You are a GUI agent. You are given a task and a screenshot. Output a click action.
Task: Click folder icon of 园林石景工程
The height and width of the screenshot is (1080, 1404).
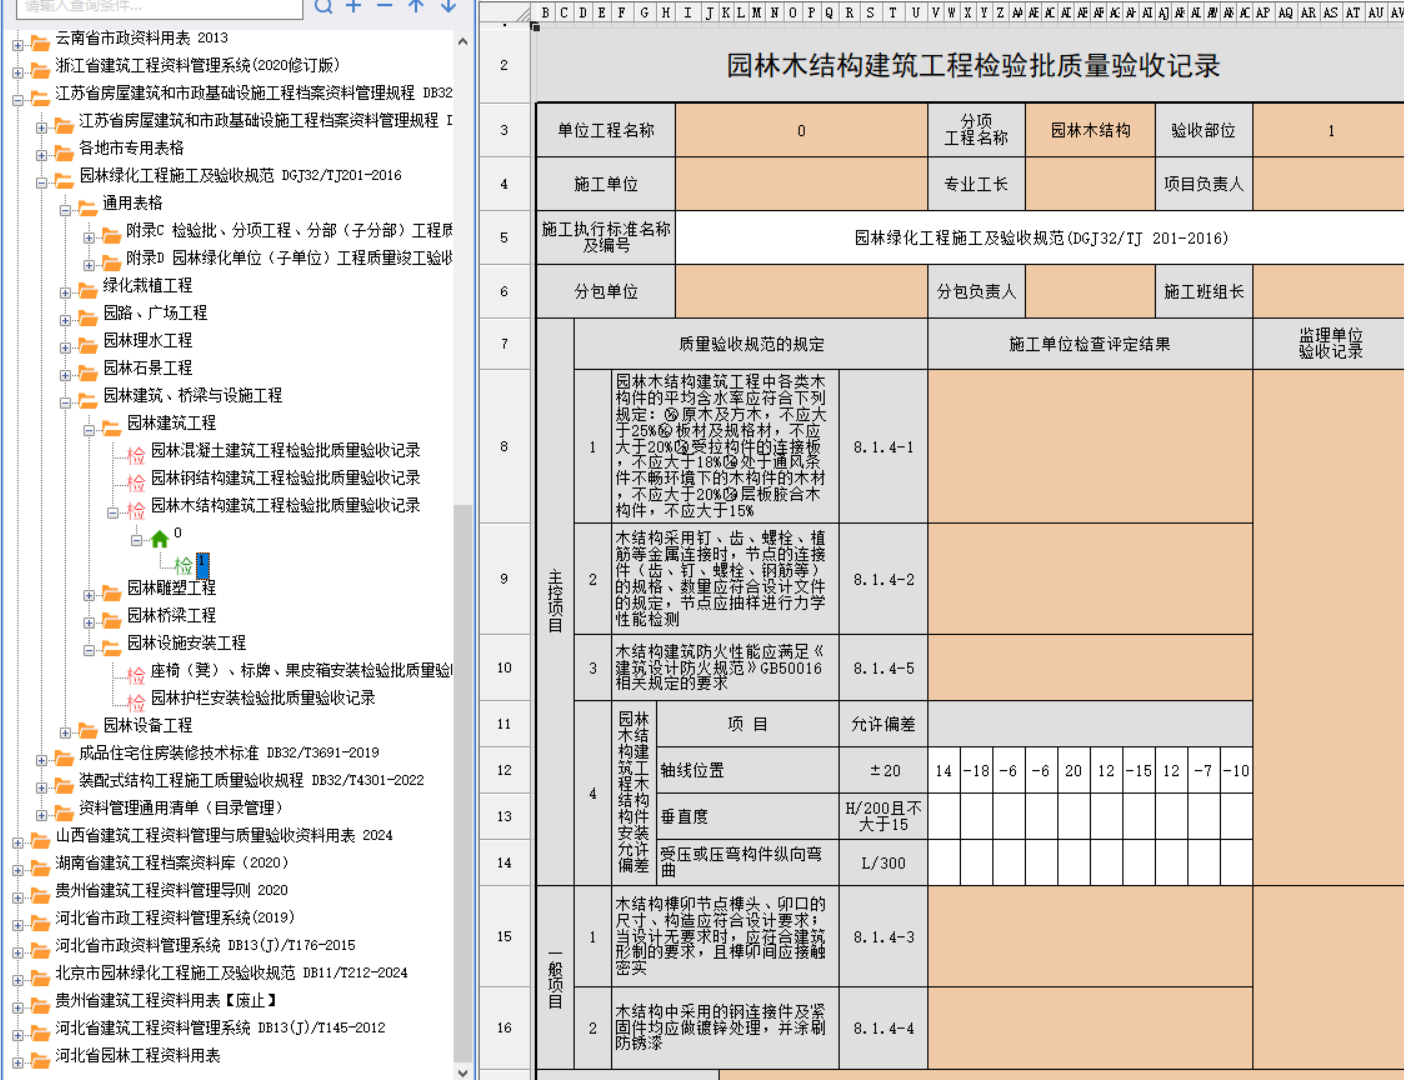point(88,373)
